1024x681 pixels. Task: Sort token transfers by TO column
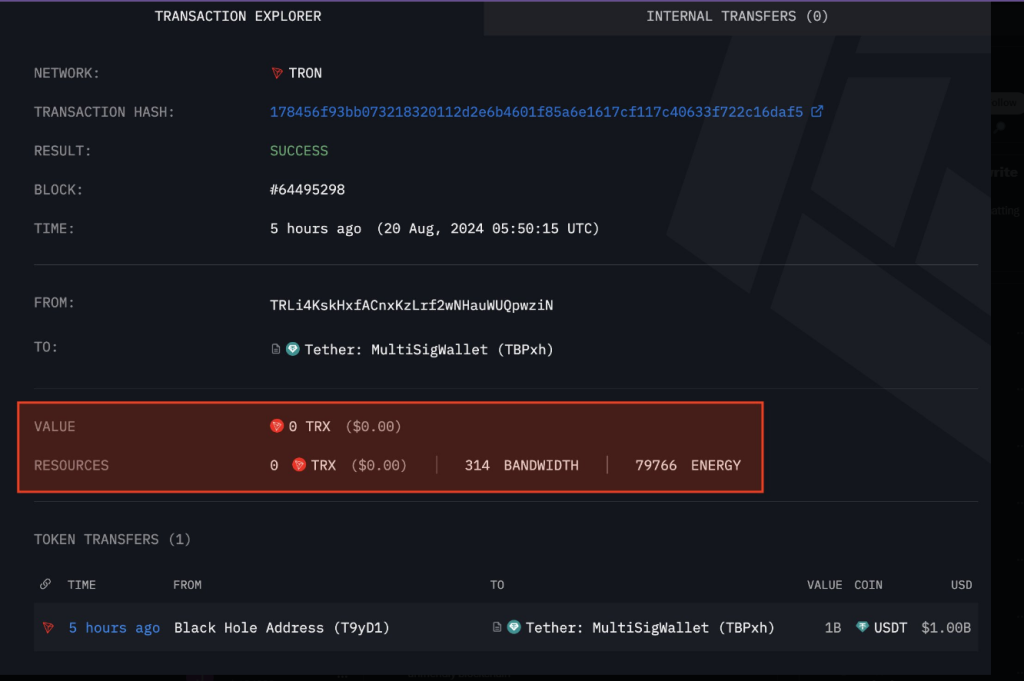(497, 585)
